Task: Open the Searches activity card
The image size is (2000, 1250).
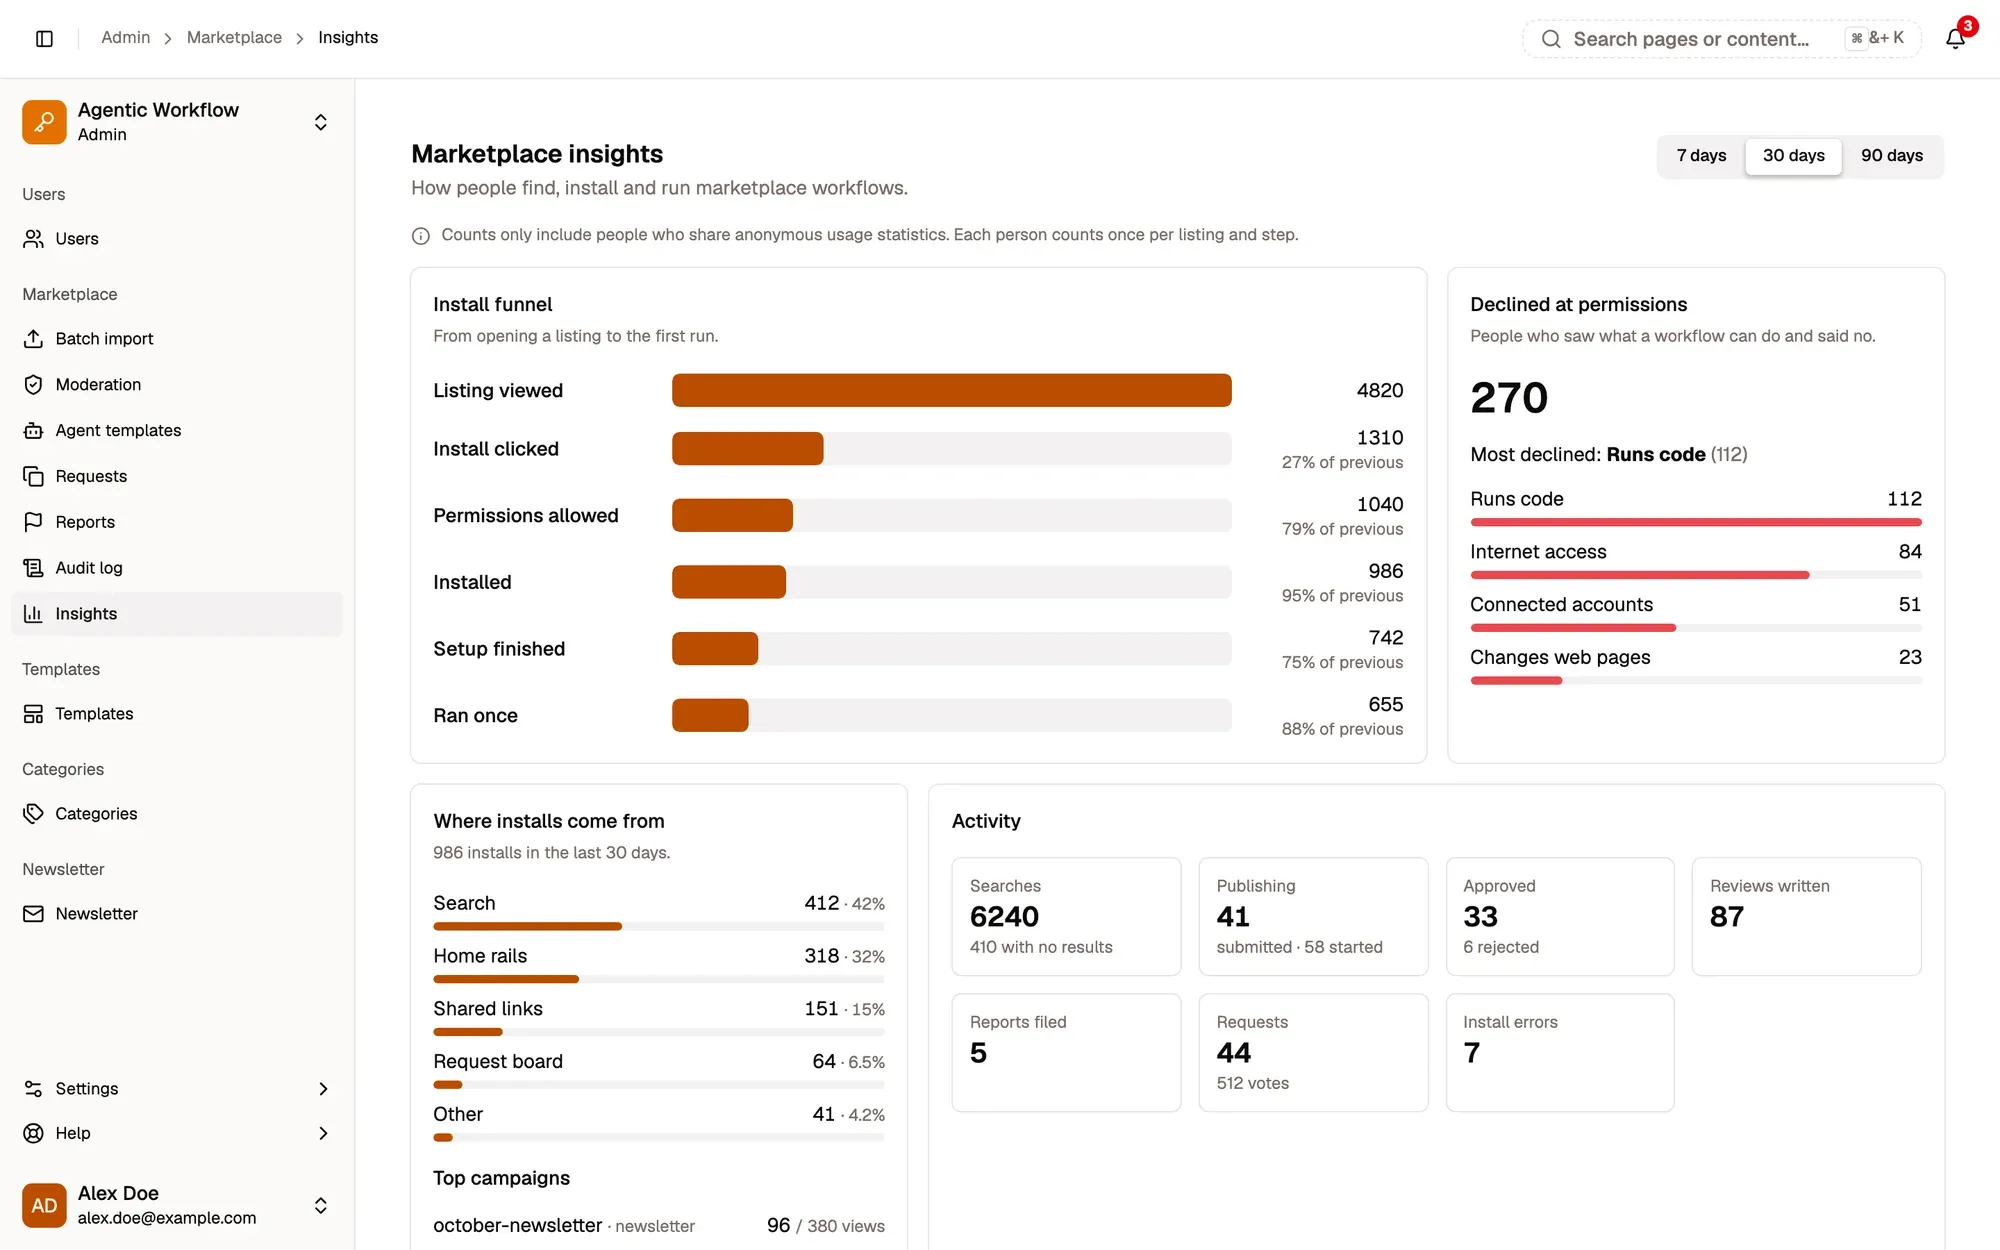Action: (1066, 916)
